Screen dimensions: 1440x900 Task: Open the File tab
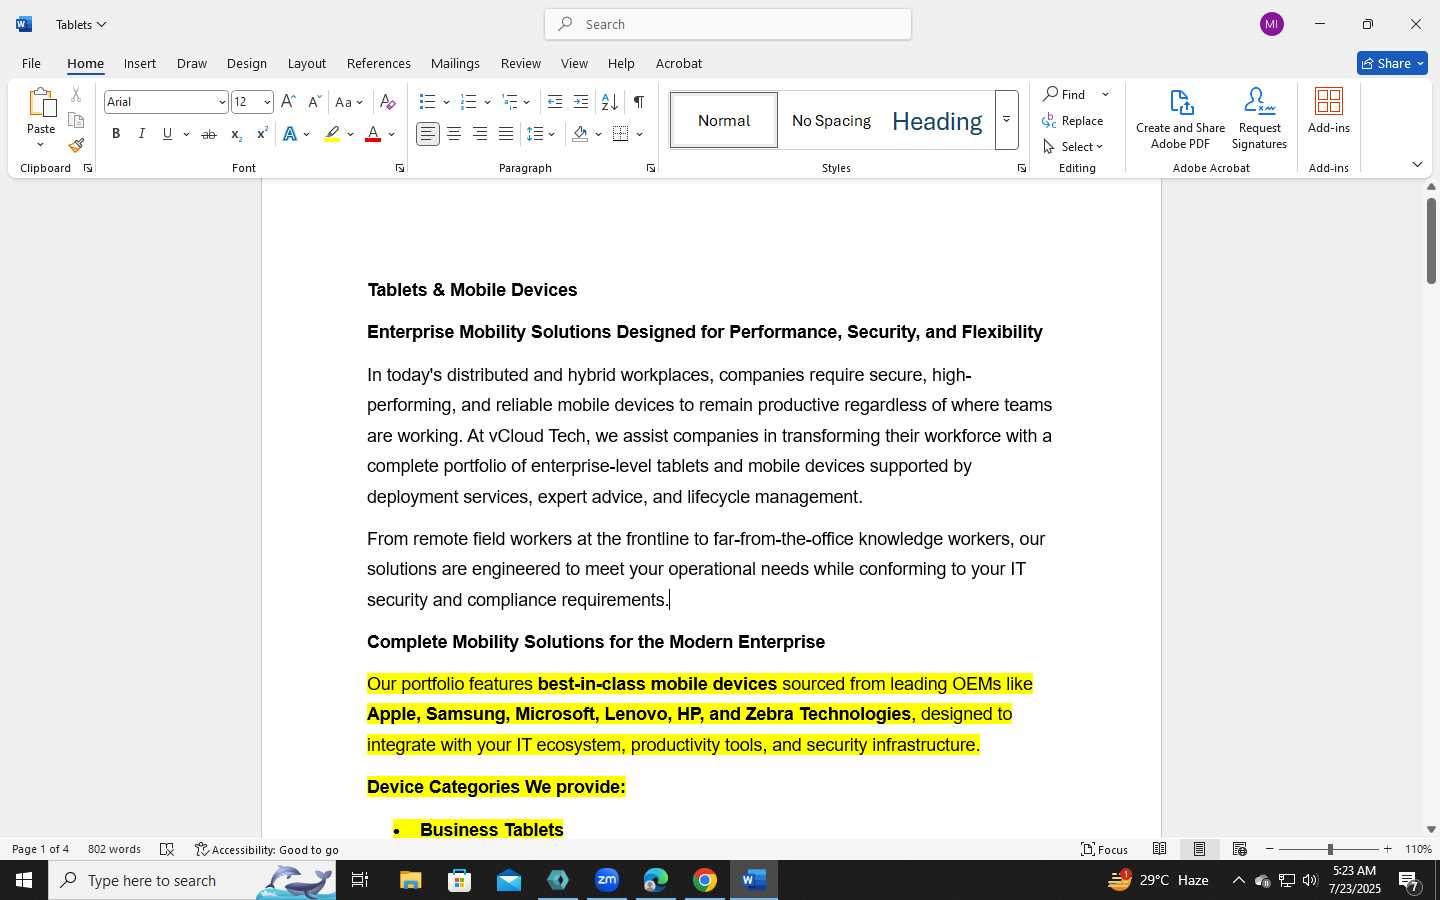pyautogui.click(x=31, y=63)
